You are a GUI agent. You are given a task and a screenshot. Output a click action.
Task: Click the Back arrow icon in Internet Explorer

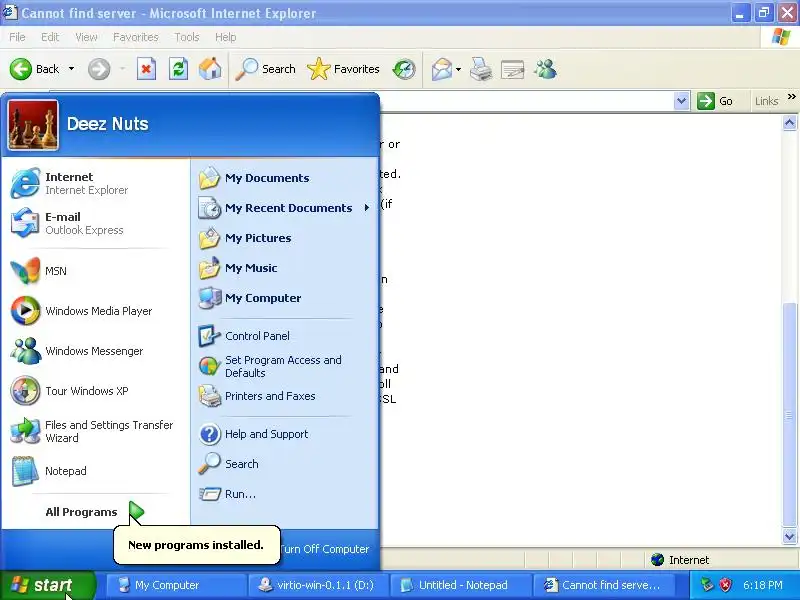pyautogui.click(x=21, y=69)
